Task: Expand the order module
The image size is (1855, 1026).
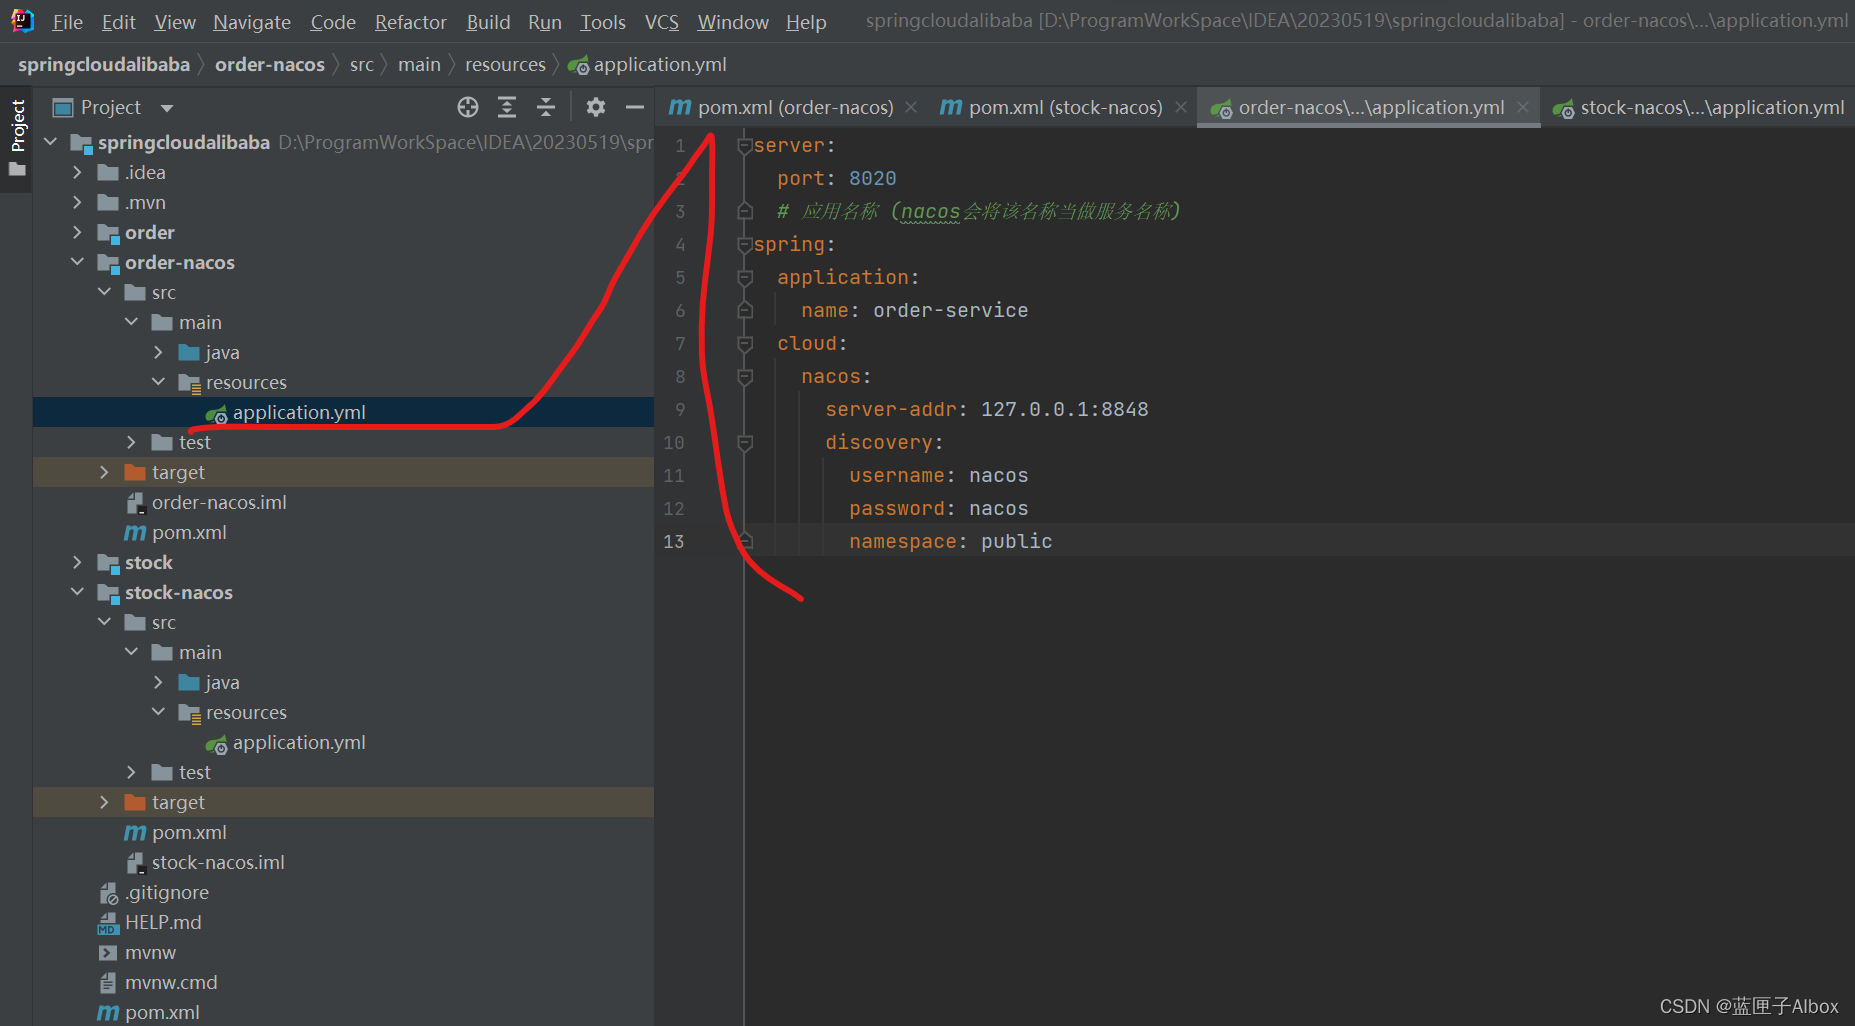Action: (77, 232)
